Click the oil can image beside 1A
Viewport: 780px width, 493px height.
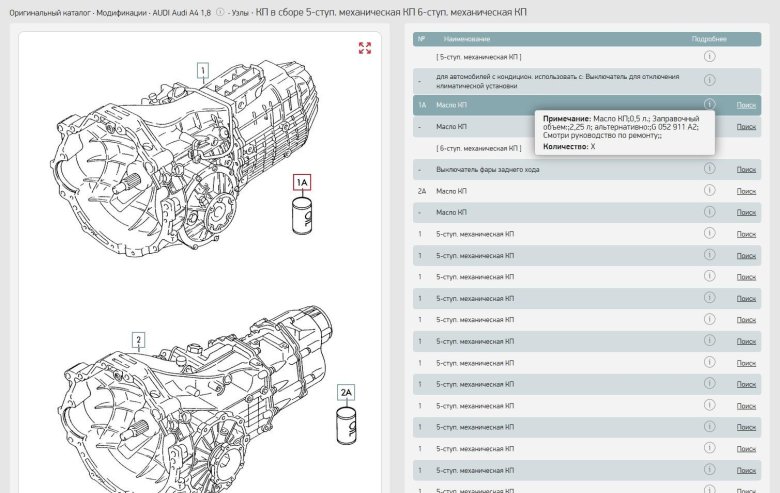302,216
